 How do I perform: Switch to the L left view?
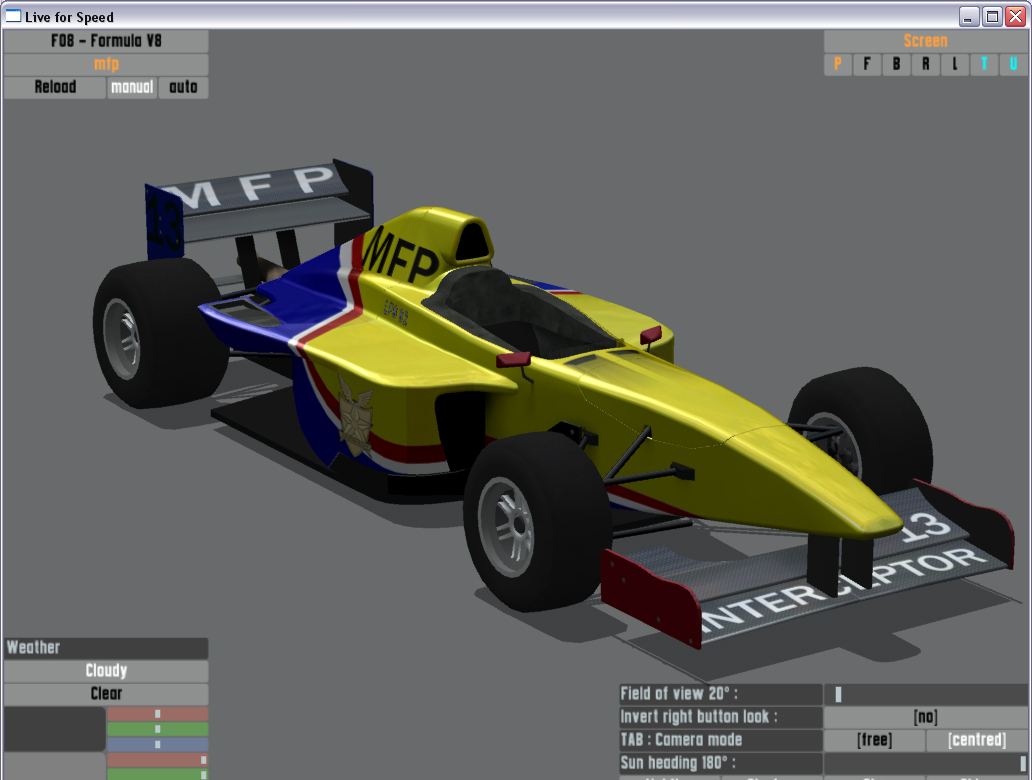955,64
